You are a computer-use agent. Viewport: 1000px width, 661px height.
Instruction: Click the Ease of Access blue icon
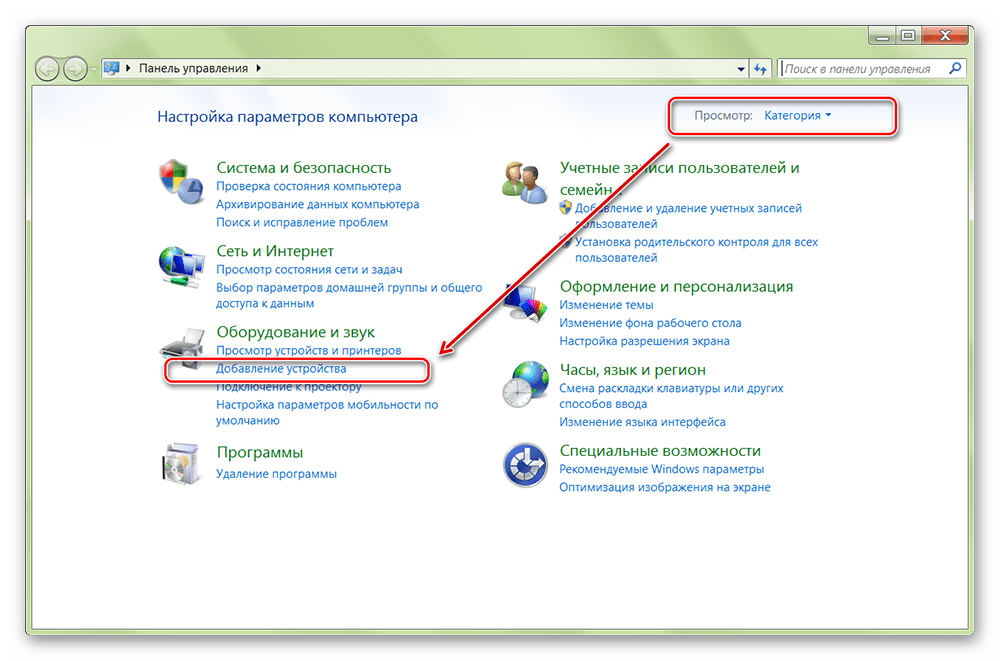(x=525, y=465)
